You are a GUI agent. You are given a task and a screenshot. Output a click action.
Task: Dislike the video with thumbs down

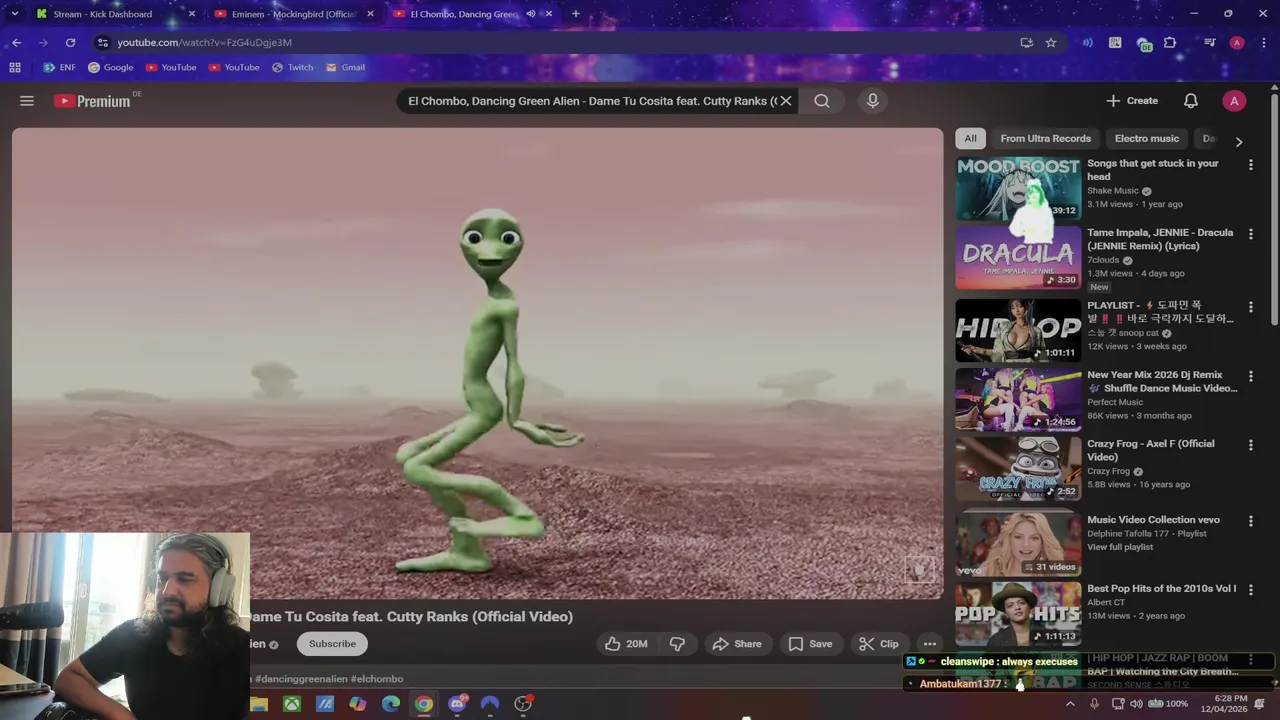pyautogui.click(x=678, y=644)
